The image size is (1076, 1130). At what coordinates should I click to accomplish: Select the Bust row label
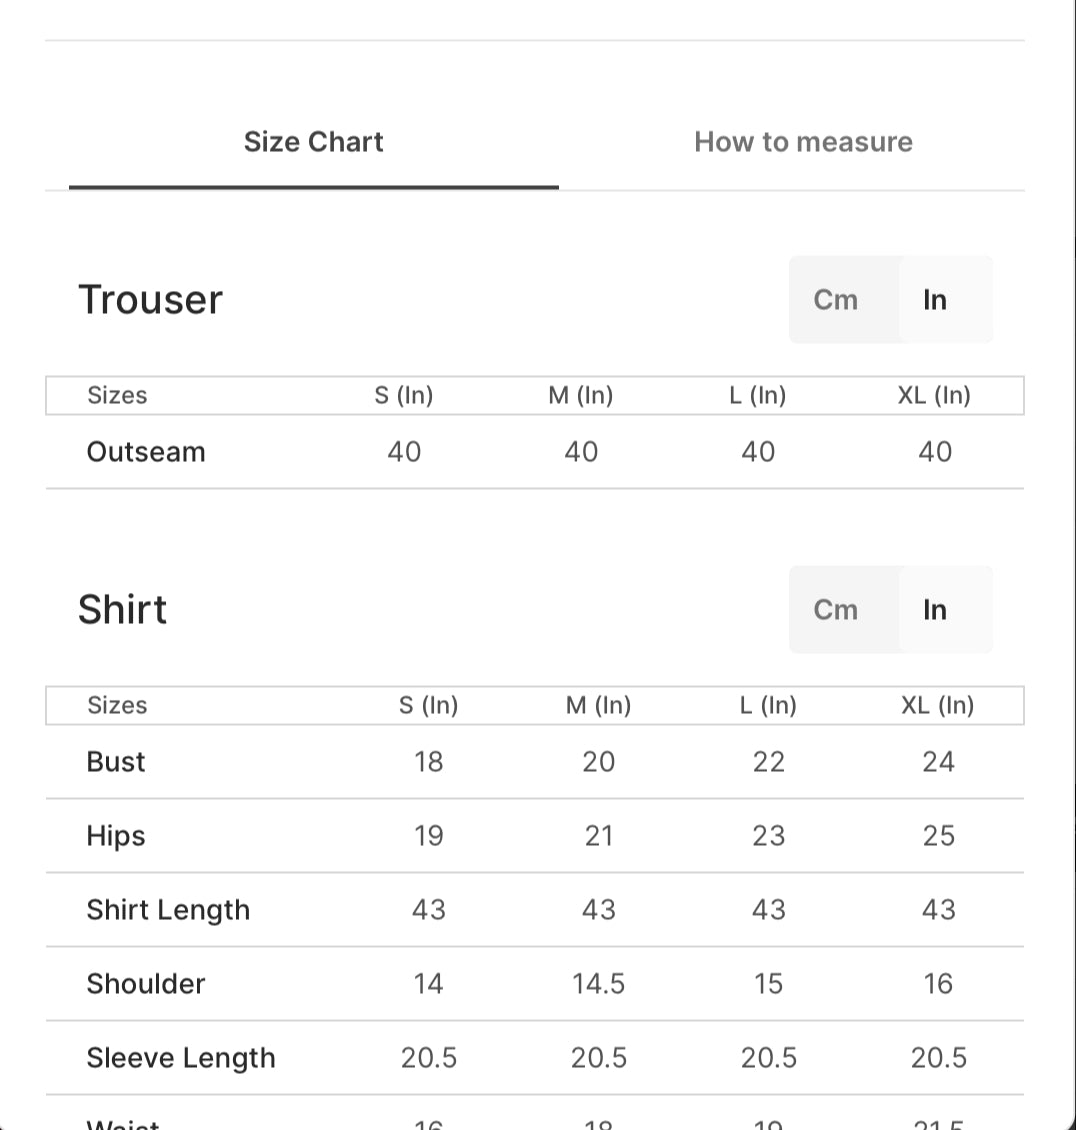[x=116, y=762]
